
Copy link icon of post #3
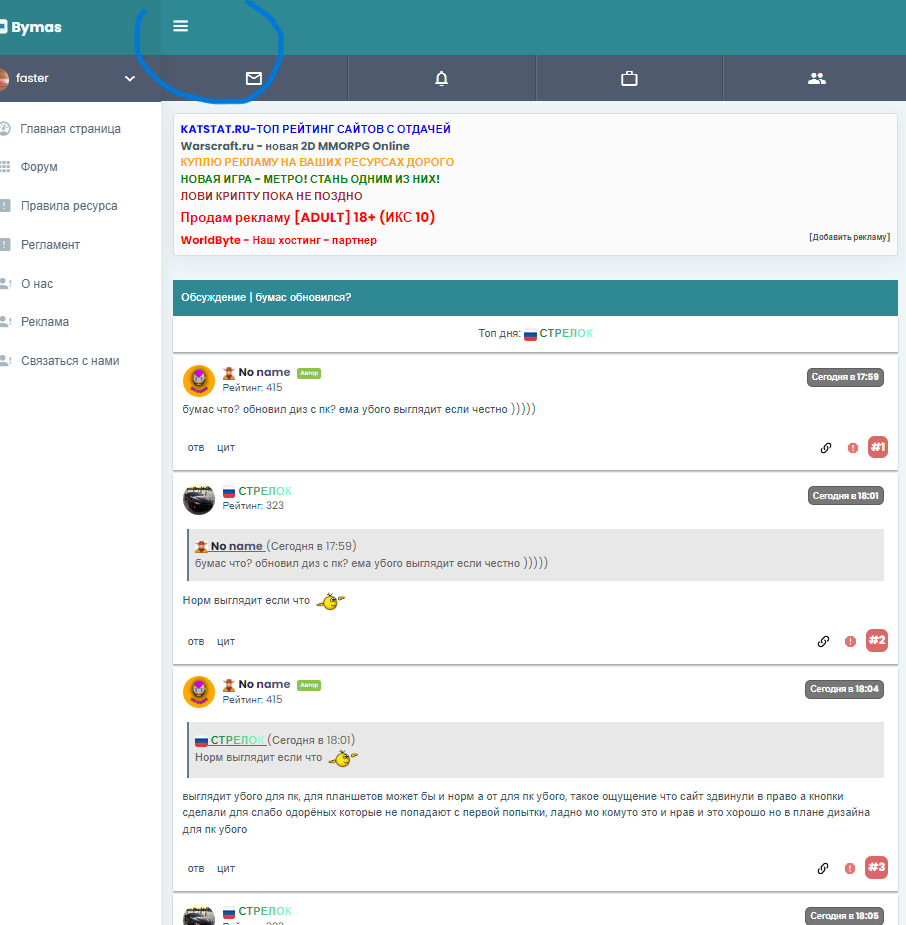[824, 868]
